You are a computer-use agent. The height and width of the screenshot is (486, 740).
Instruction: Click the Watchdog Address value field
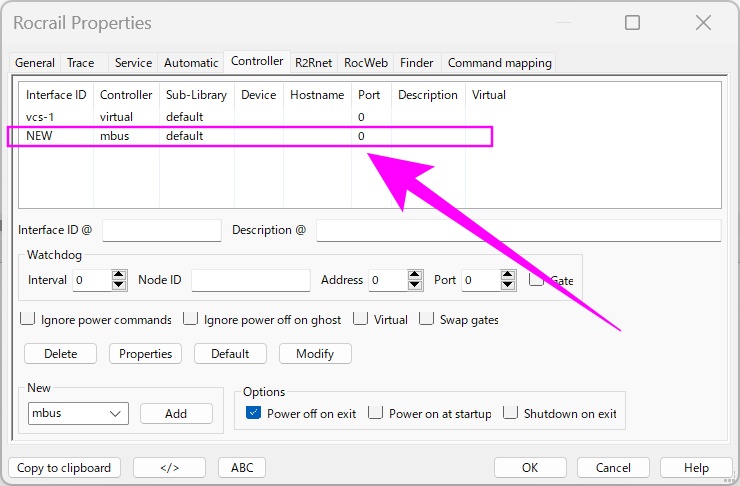click(388, 280)
